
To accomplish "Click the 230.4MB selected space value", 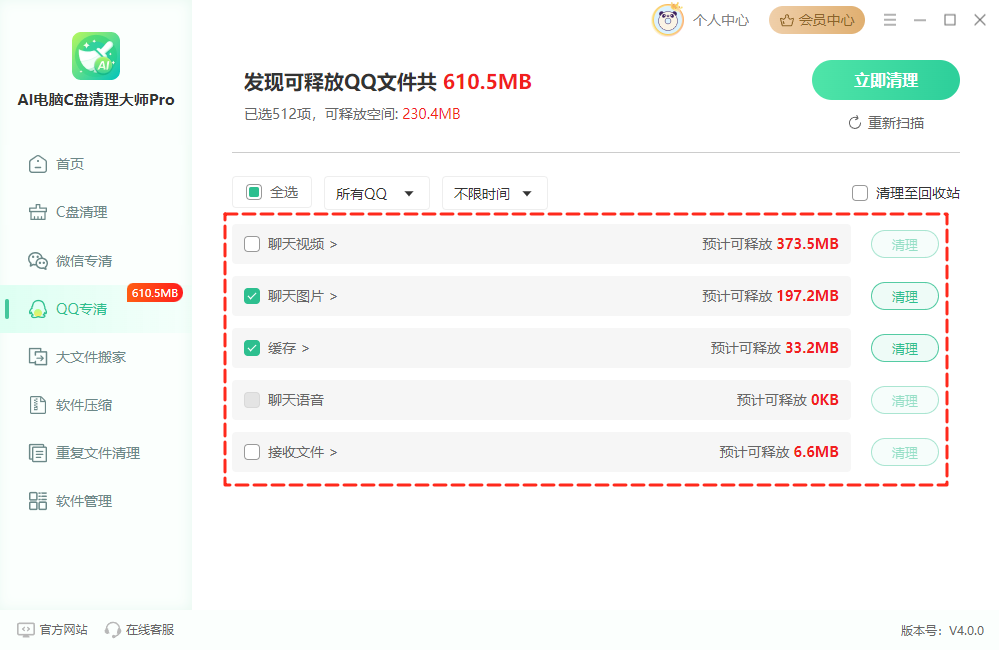I will (431, 114).
